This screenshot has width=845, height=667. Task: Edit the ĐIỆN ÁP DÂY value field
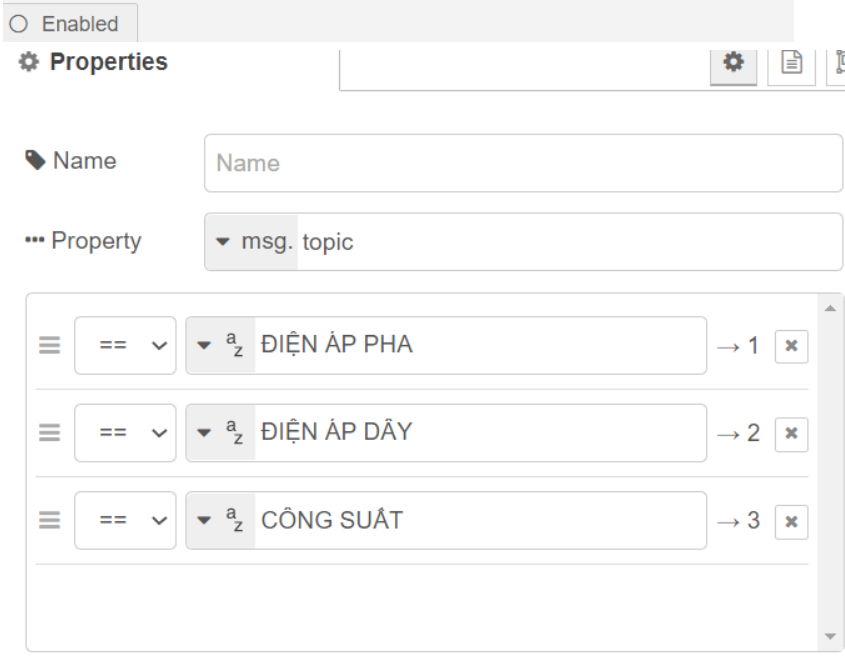pyautogui.click(x=480, y=433)
